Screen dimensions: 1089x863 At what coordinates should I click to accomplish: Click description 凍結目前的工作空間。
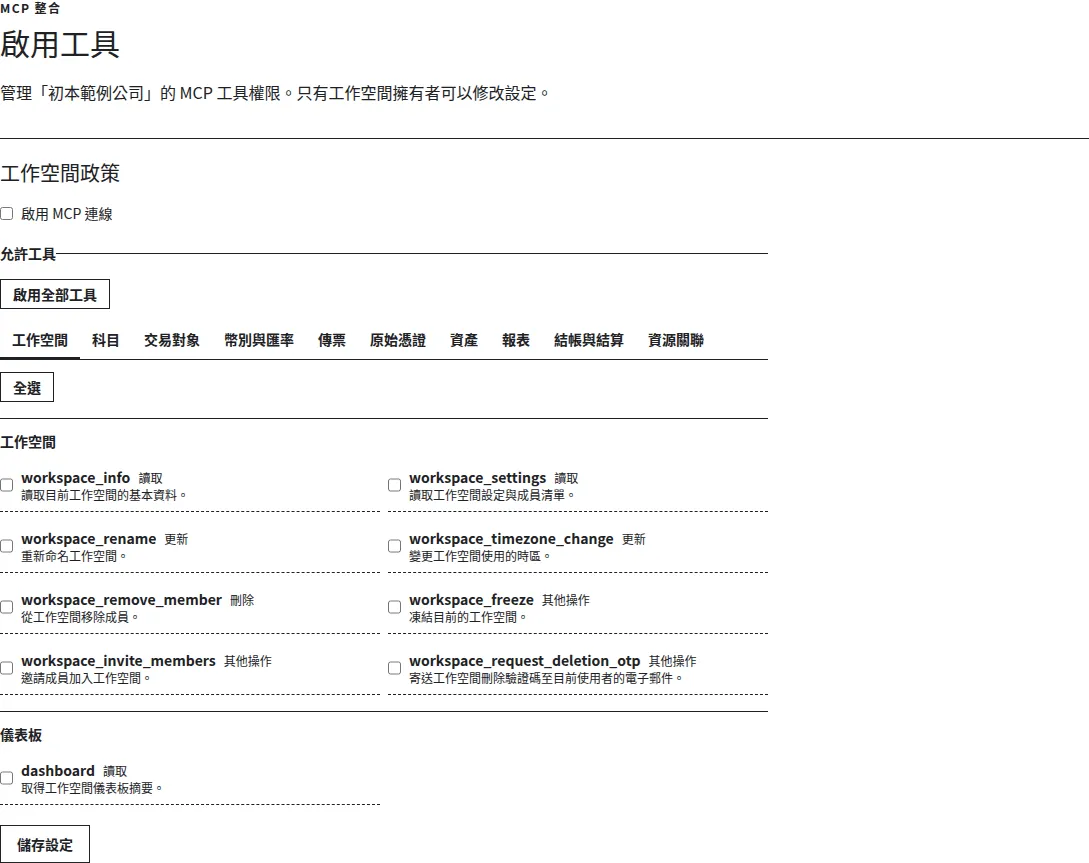tap(468, 617)
